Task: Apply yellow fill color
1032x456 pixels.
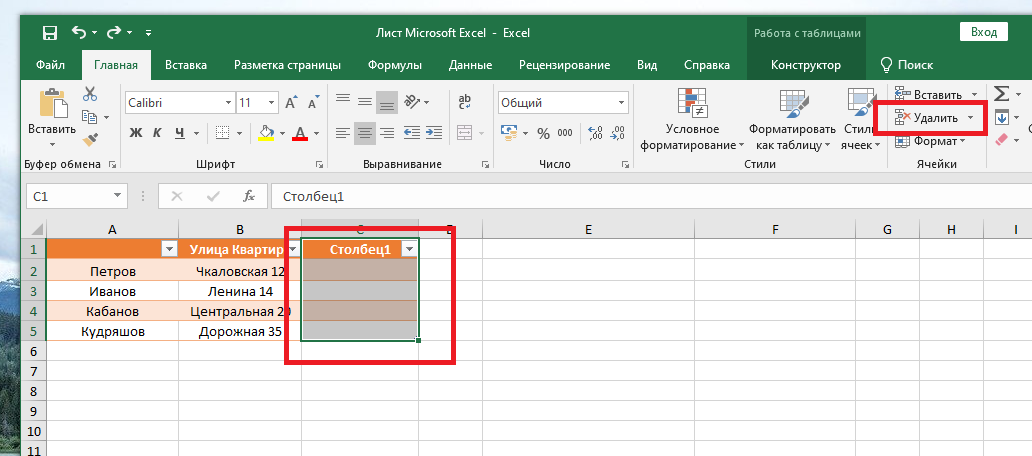Action: click(266, 132)
